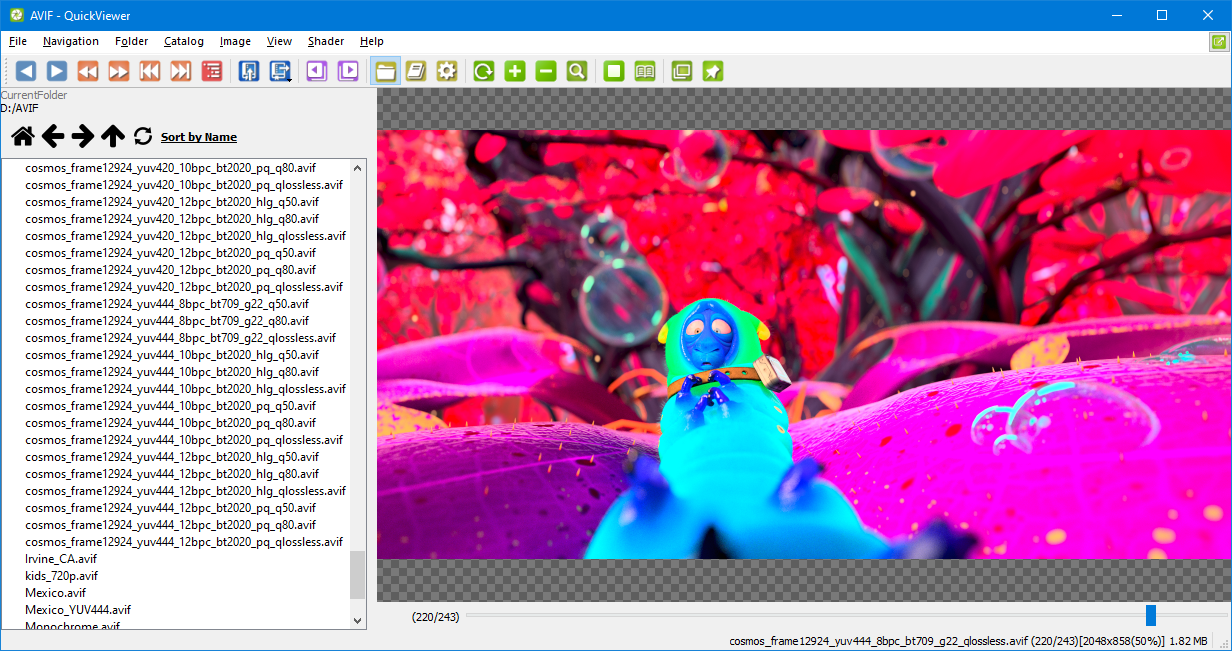The image size is (1232, 651).
Task: Select cosmos_frame12924_yuv444_12bpc_bt2020_pq_qlossless.avif file
Action: [x=184, y=542]
